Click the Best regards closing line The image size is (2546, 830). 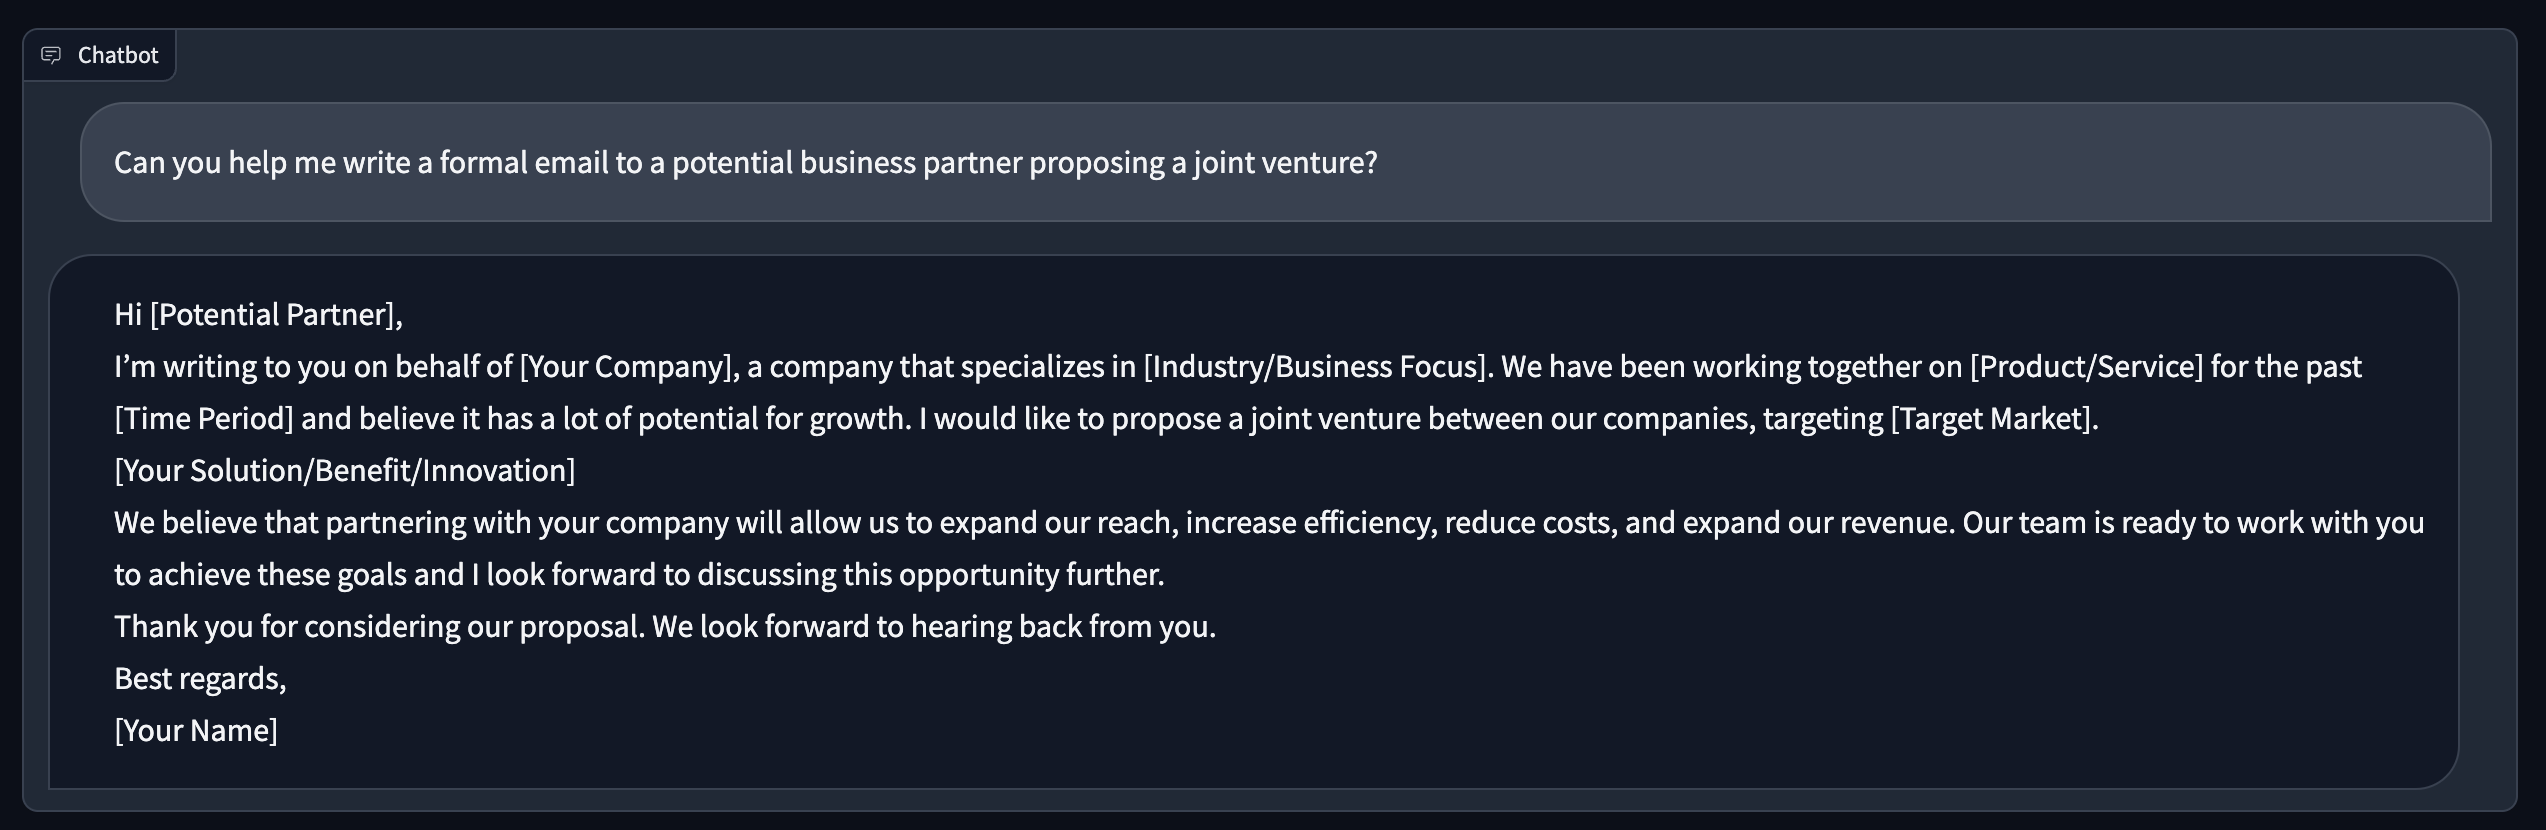click(200, 678)
